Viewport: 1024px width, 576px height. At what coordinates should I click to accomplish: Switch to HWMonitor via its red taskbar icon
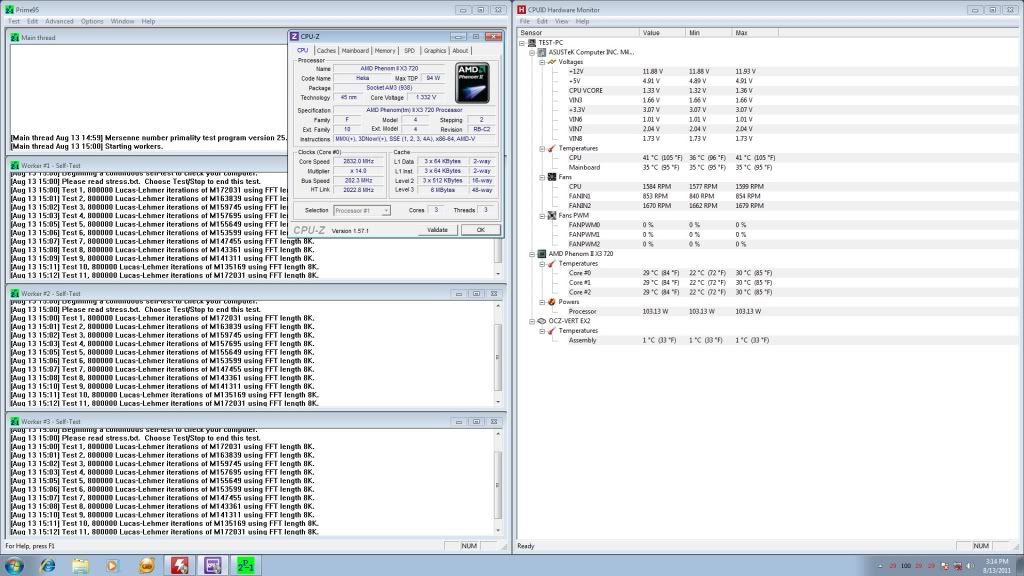click(x=180, y=566)
